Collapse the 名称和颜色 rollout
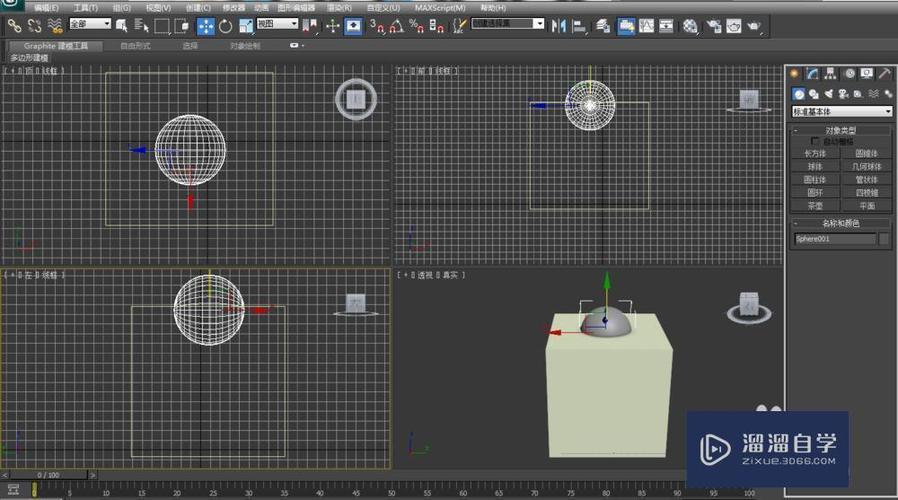The image size is (898, 500). (x=840, y=223)
